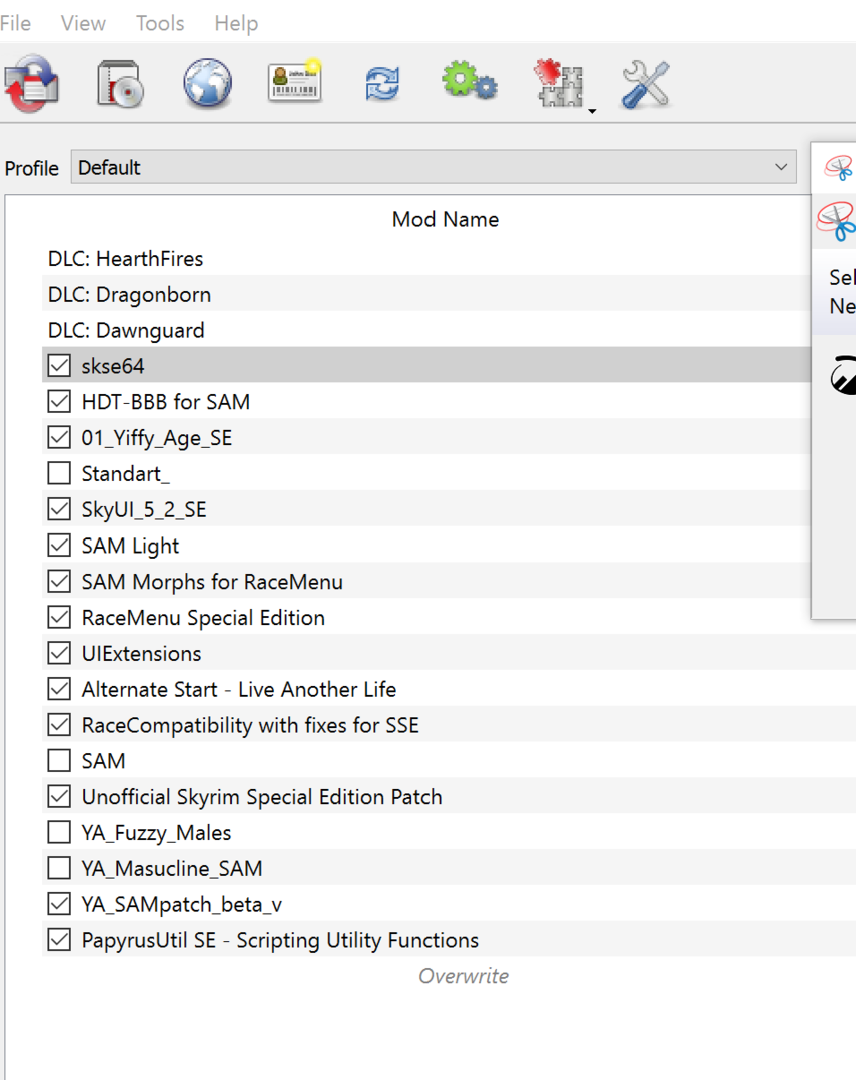Disable SAM Morphs for RaceMenu checkbox
Viewport: 856px width, 1080px height.
[59, 581]
